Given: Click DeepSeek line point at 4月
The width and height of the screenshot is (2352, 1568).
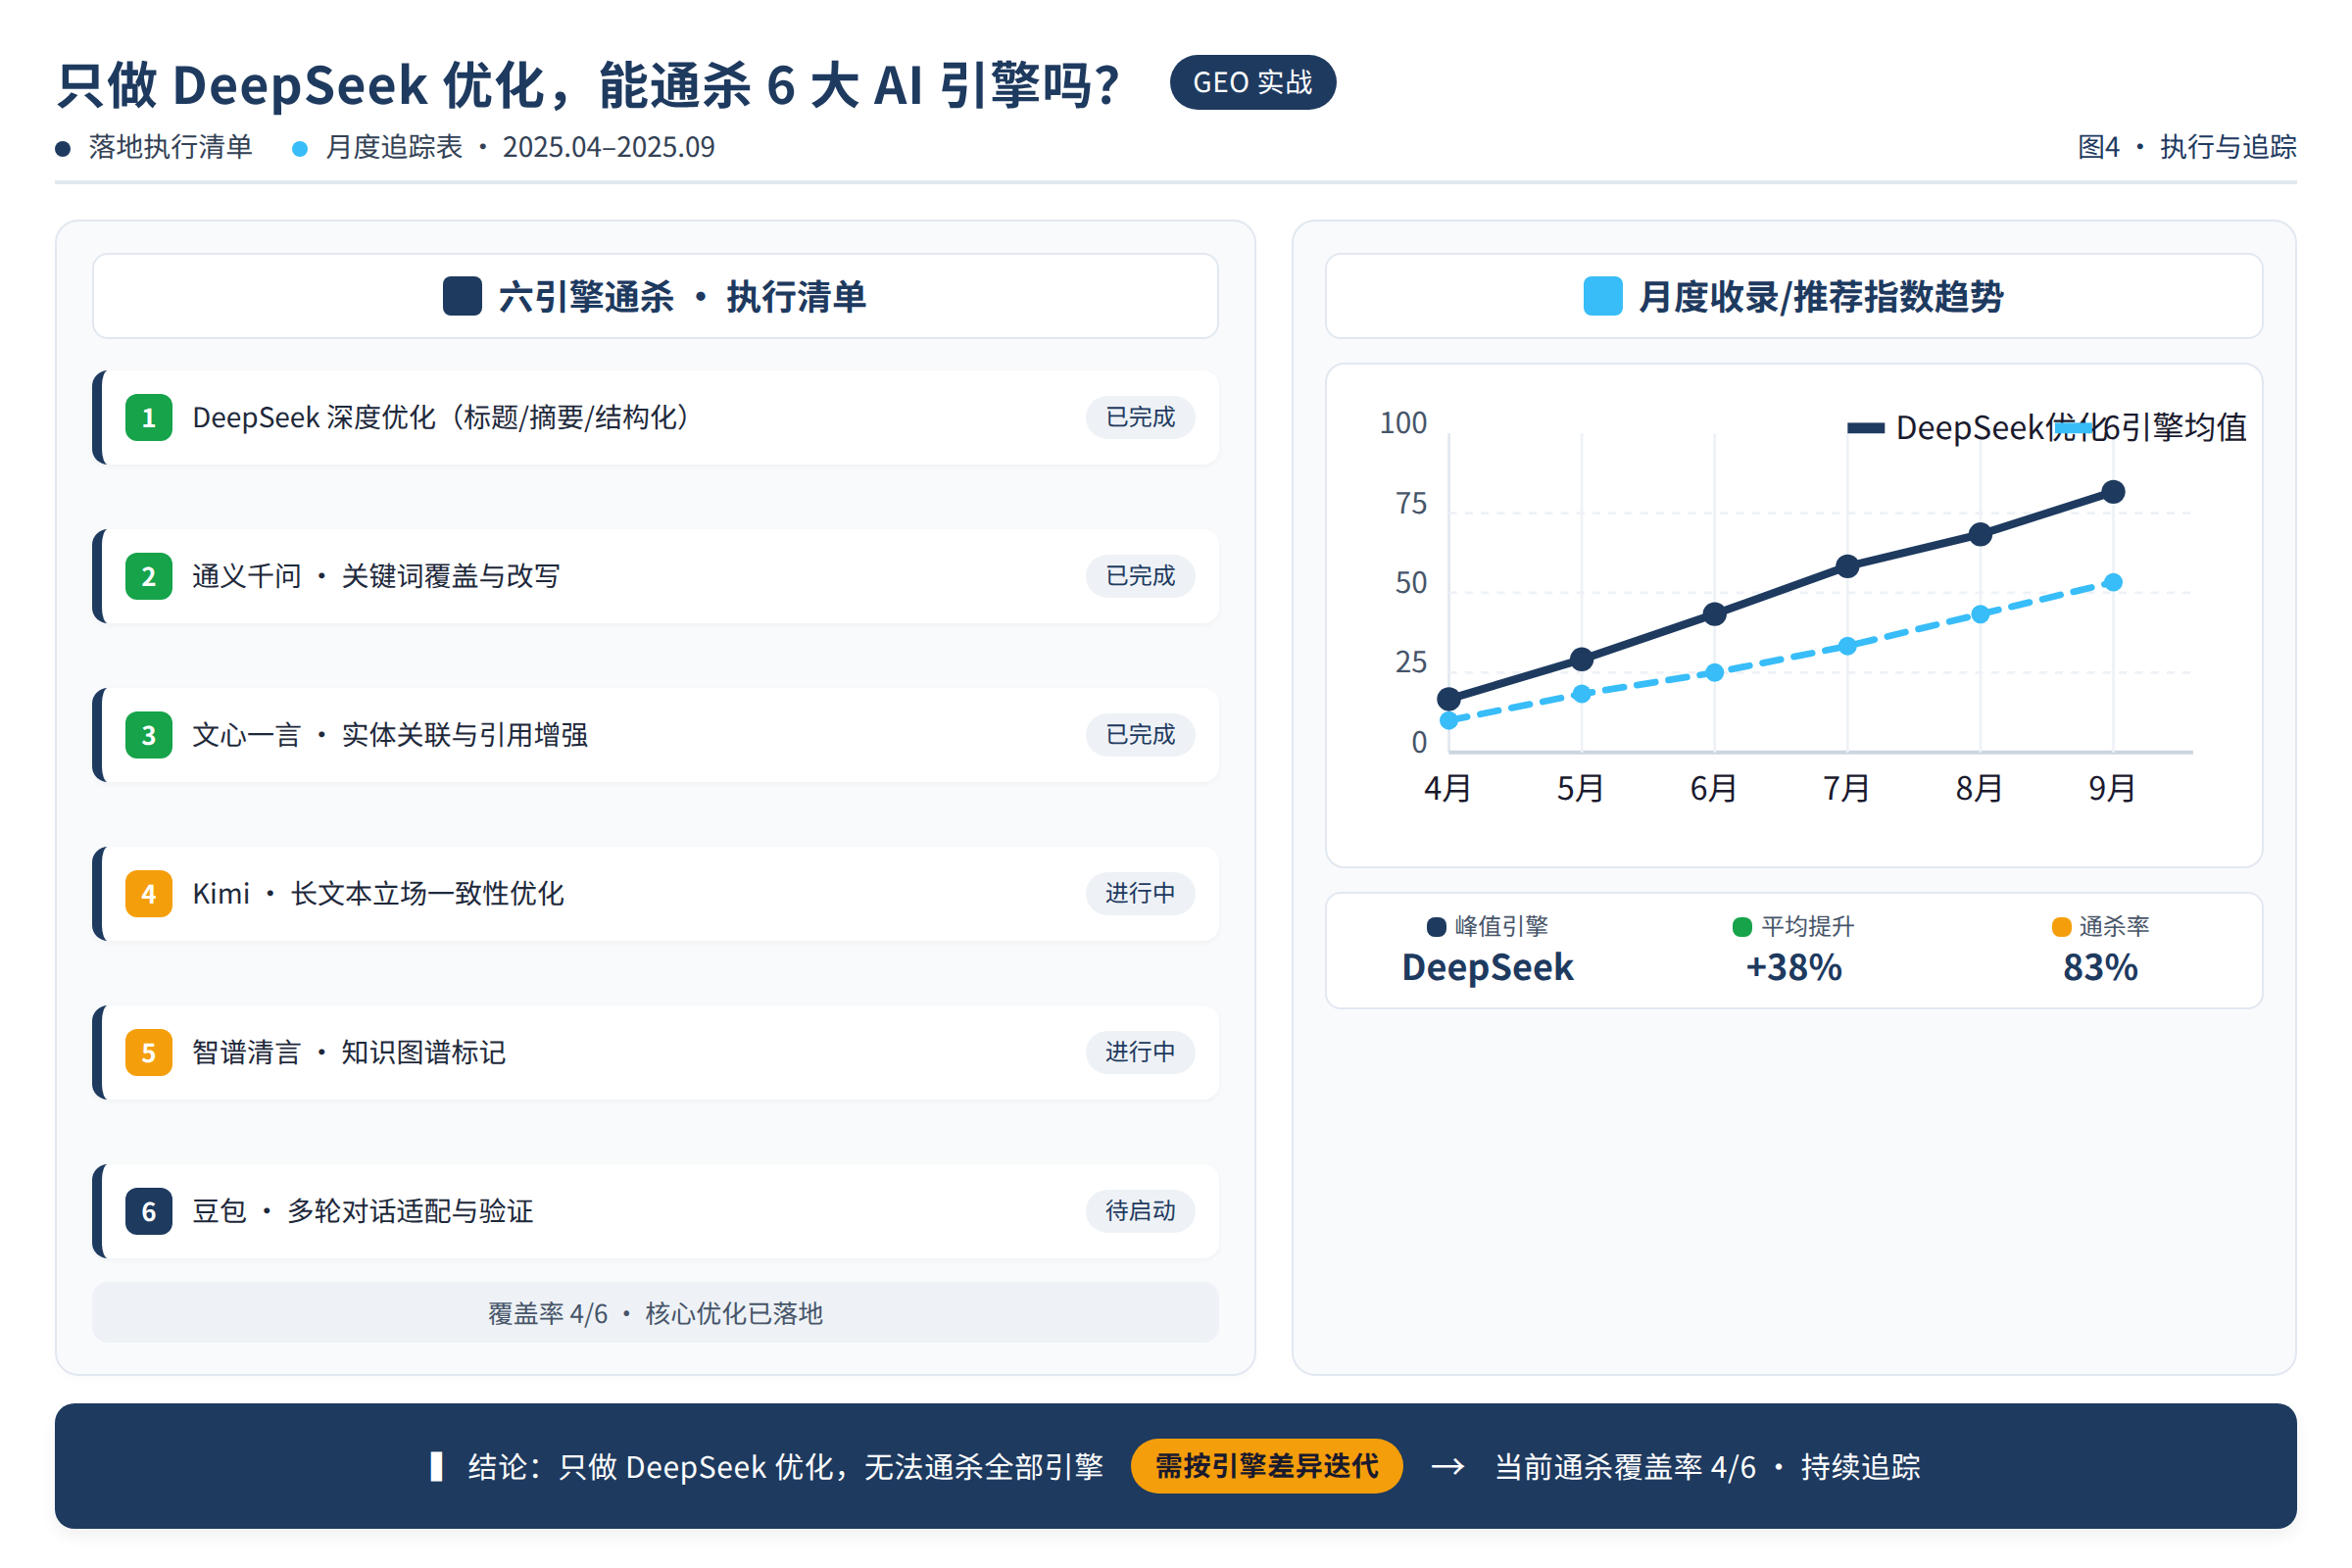Looking at the screenshot, I should pos(1449,699).
